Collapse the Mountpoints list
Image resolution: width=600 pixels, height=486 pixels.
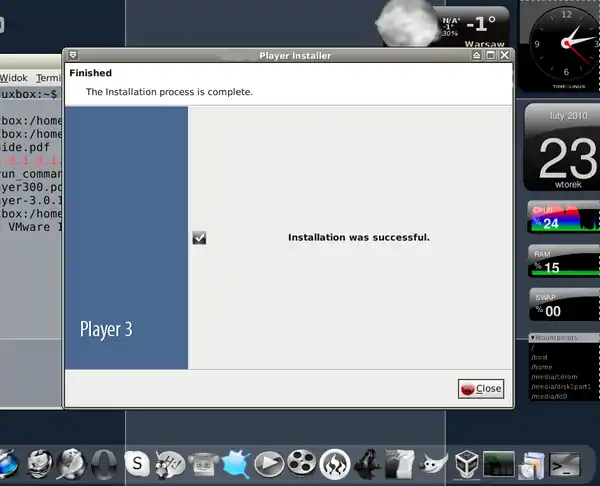533,339
